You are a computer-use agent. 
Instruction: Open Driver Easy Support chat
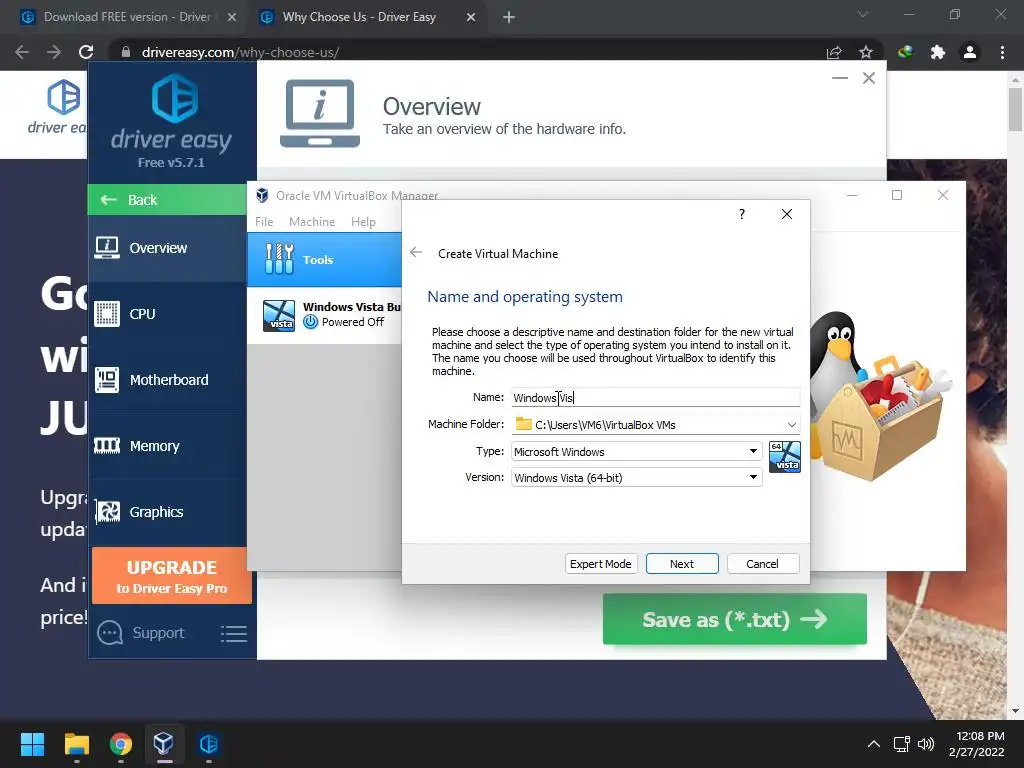tap(141, 633)
